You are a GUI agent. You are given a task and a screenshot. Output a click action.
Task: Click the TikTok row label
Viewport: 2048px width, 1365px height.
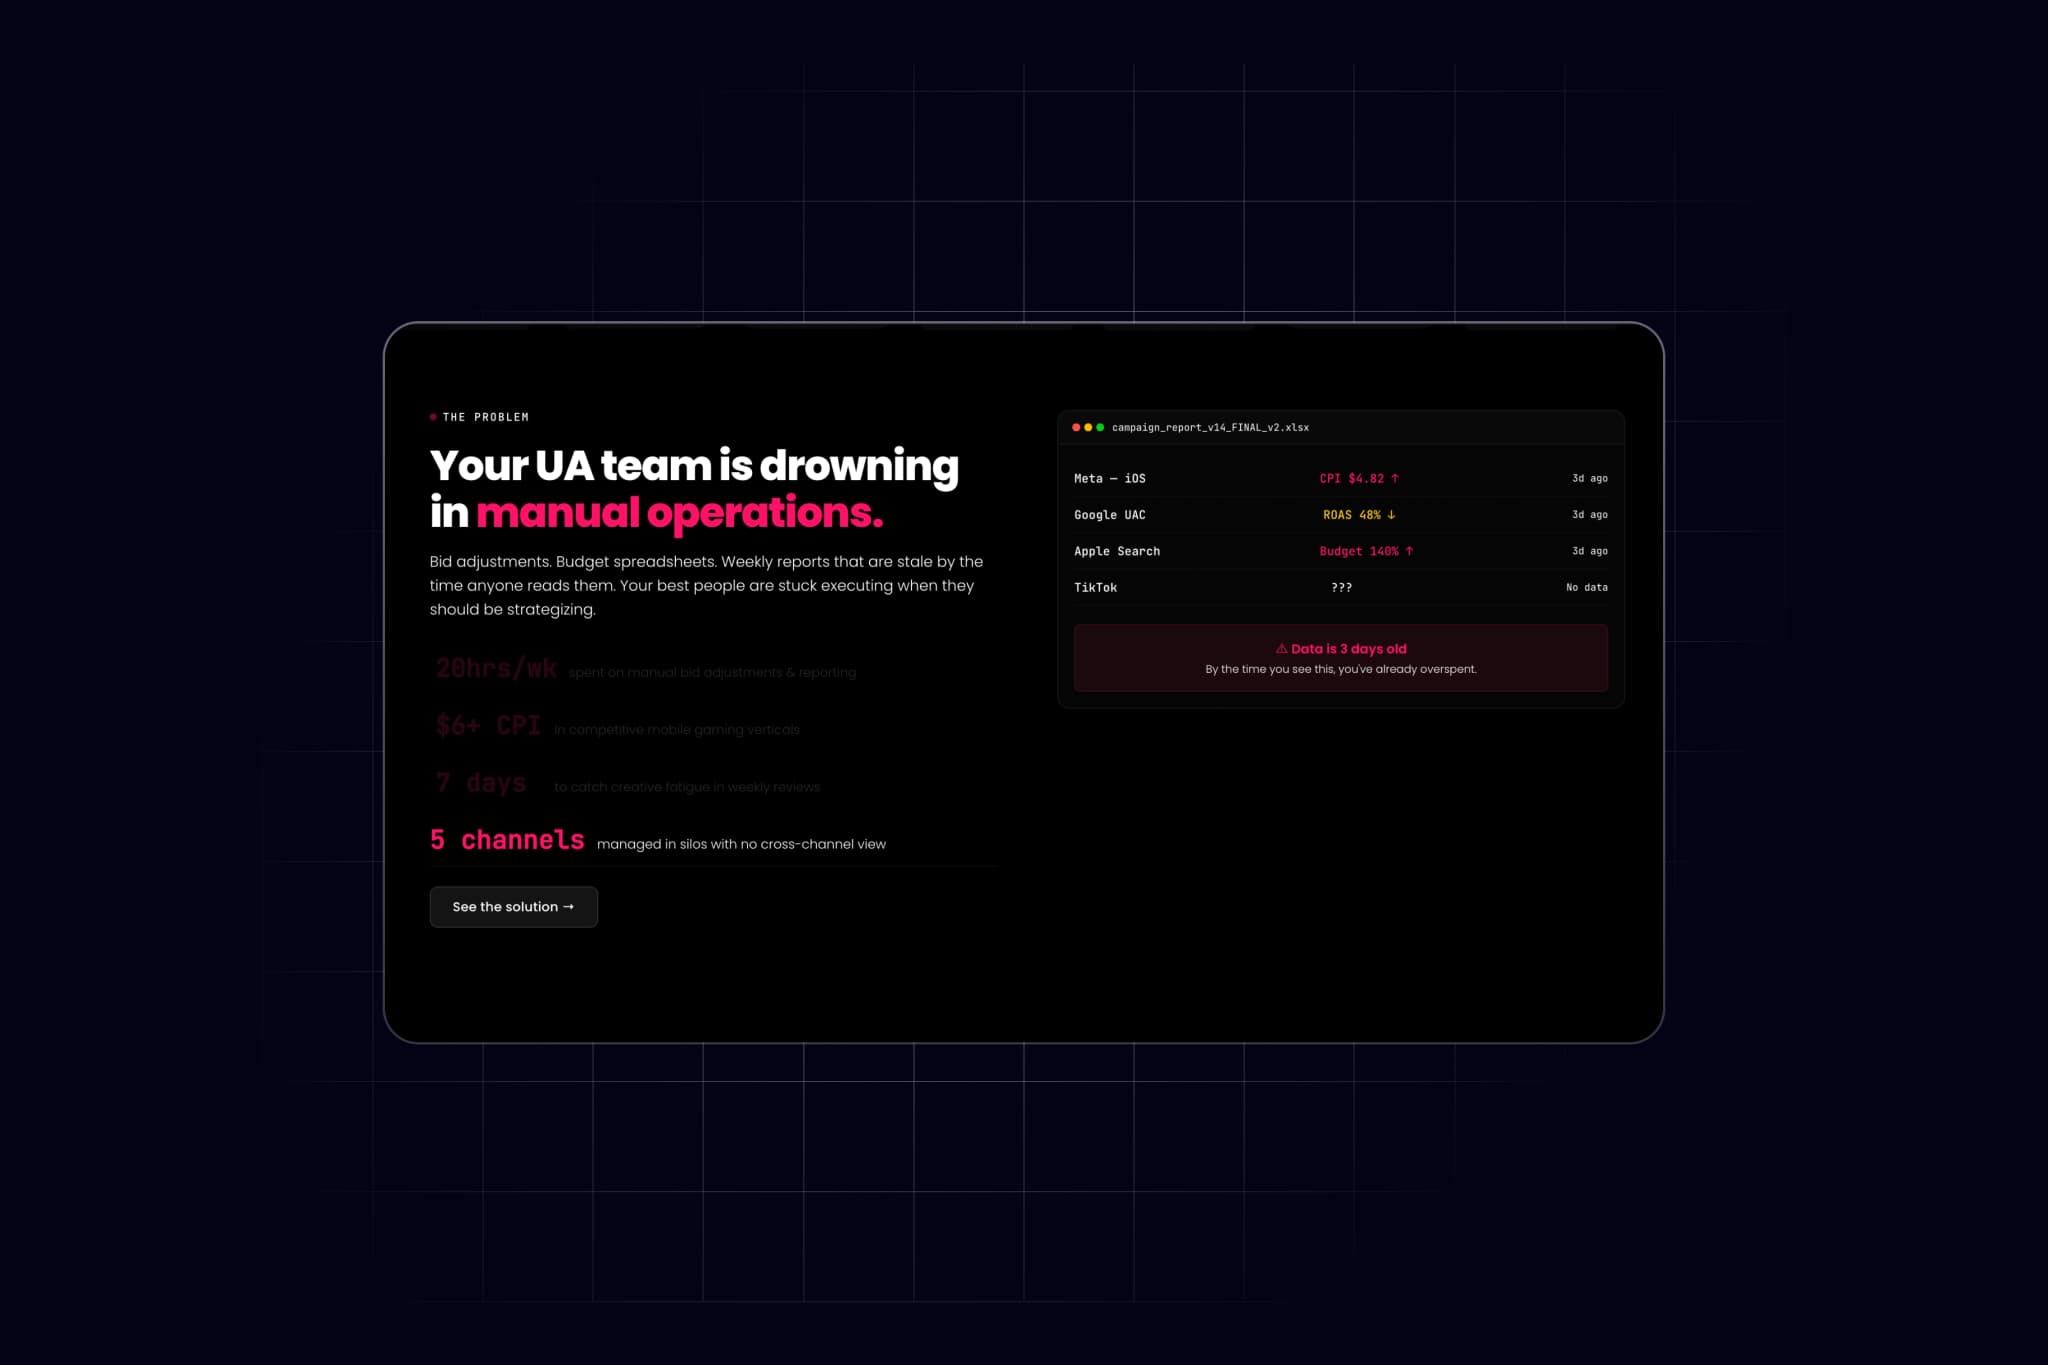[1095, 587]
